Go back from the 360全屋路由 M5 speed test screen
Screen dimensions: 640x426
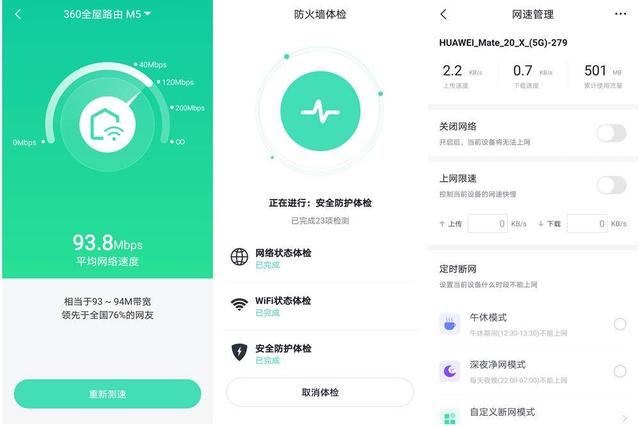point(18,15)
